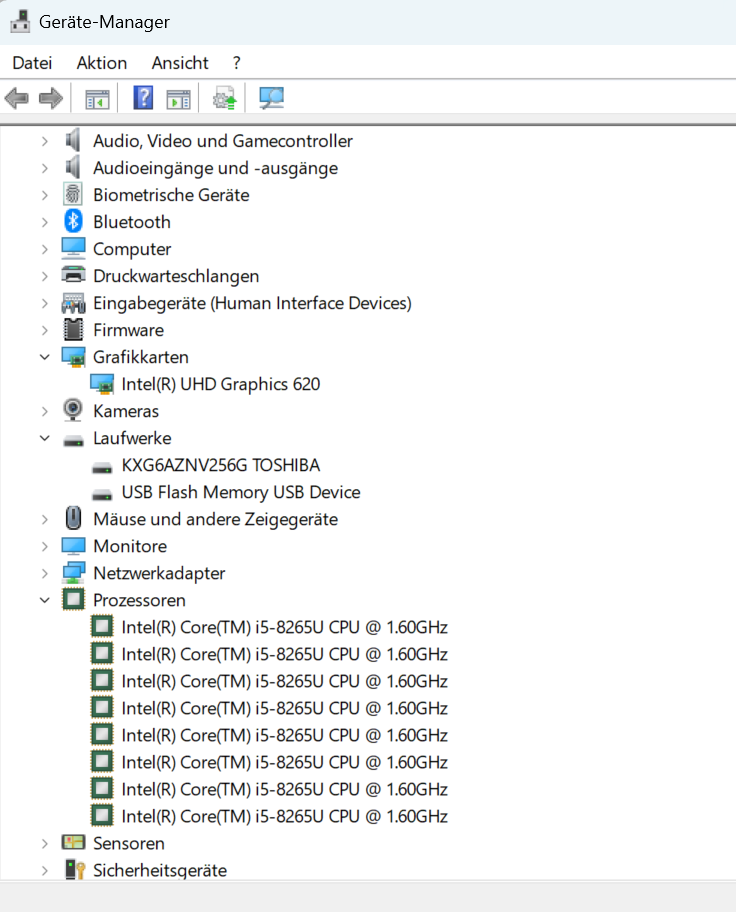Collapse the Grafikkarten node
This screenshot has width=736, height=912.
45,357
